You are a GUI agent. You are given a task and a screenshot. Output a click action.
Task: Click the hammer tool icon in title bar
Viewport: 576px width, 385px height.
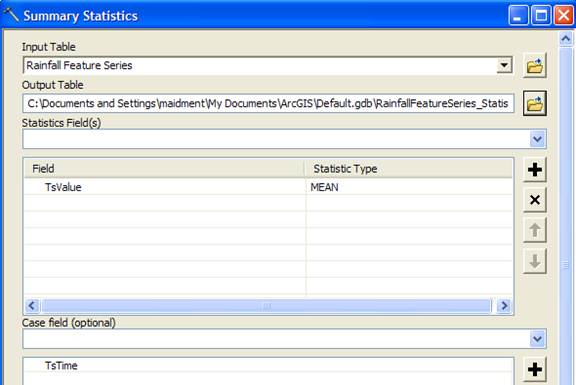click(x=11, y=15)
